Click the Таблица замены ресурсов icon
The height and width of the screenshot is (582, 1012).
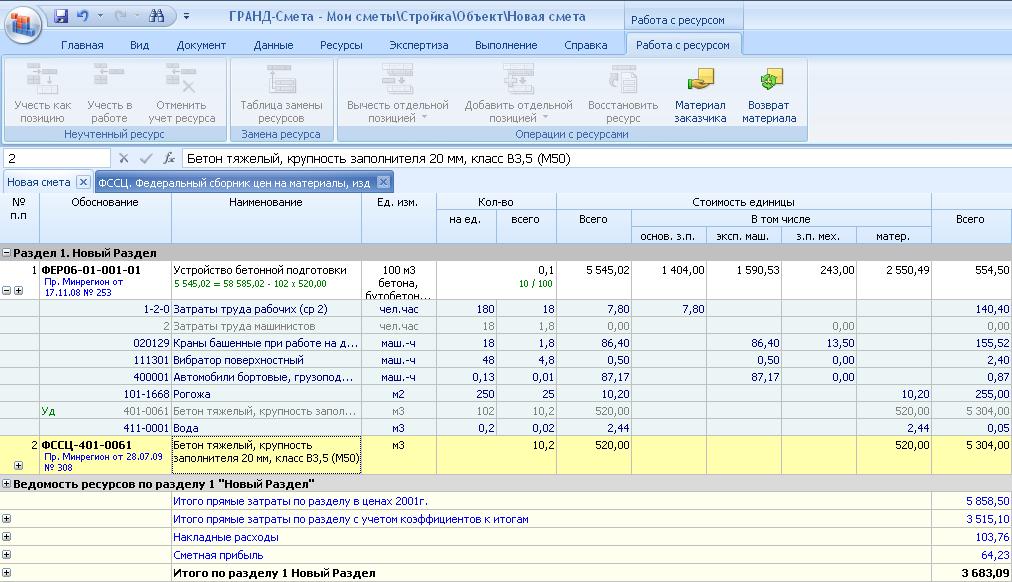pos(281,81)
